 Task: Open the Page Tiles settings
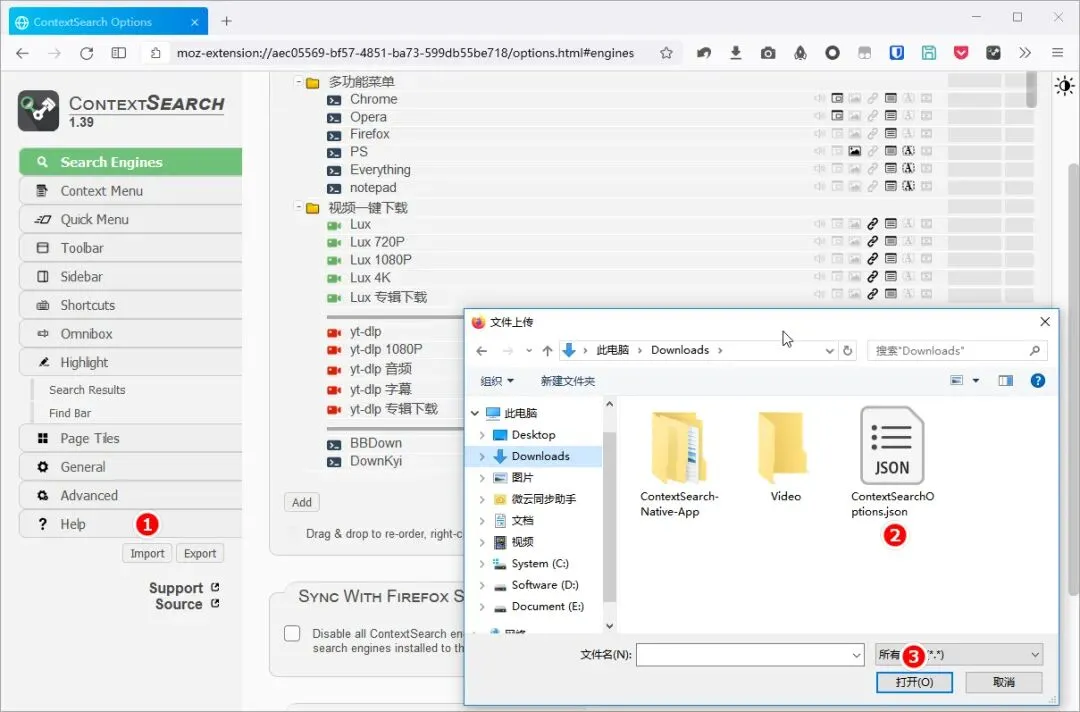point(131,439)
